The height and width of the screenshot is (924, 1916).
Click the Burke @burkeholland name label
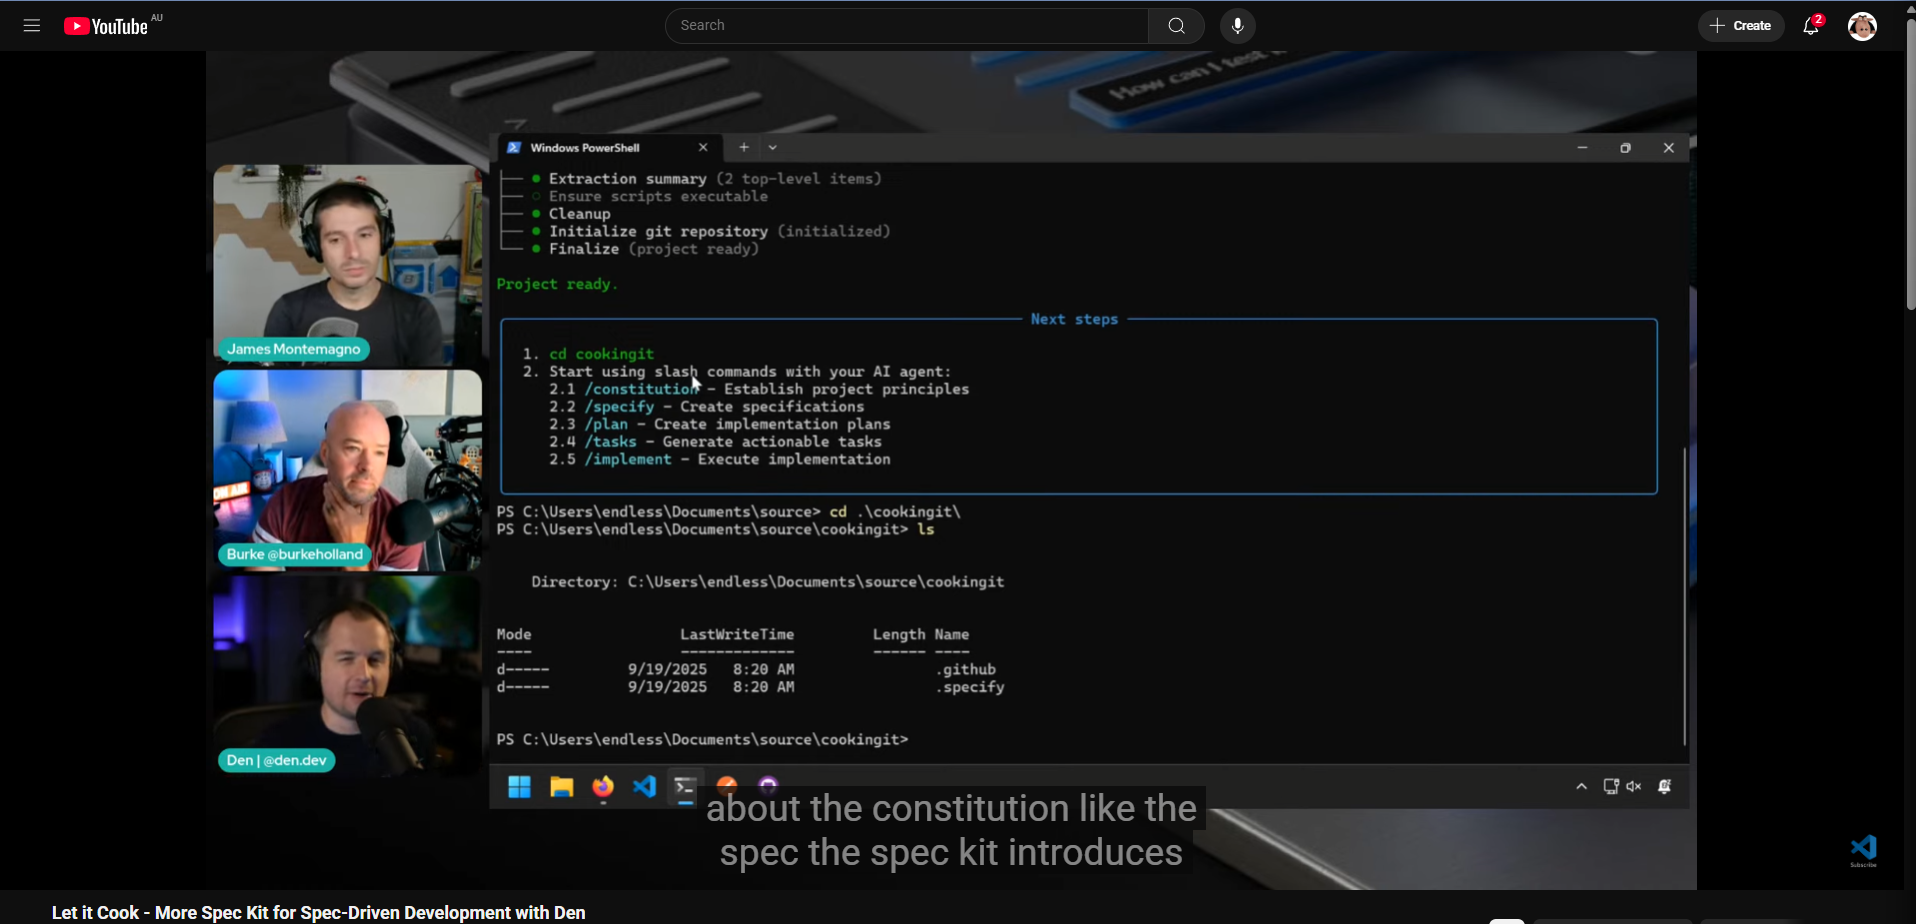tap(295, 554)
